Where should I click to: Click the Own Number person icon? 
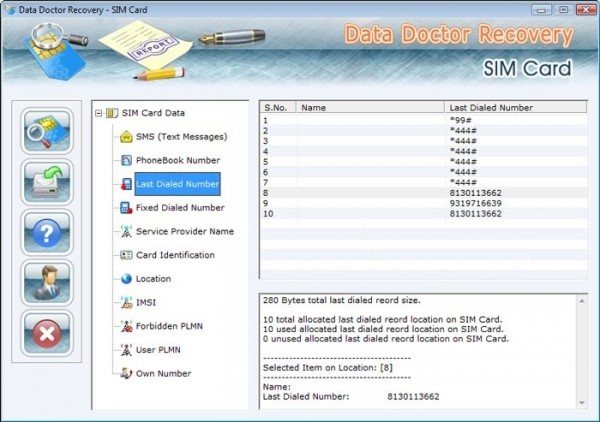pyautogui.click(x=126, y=373)
